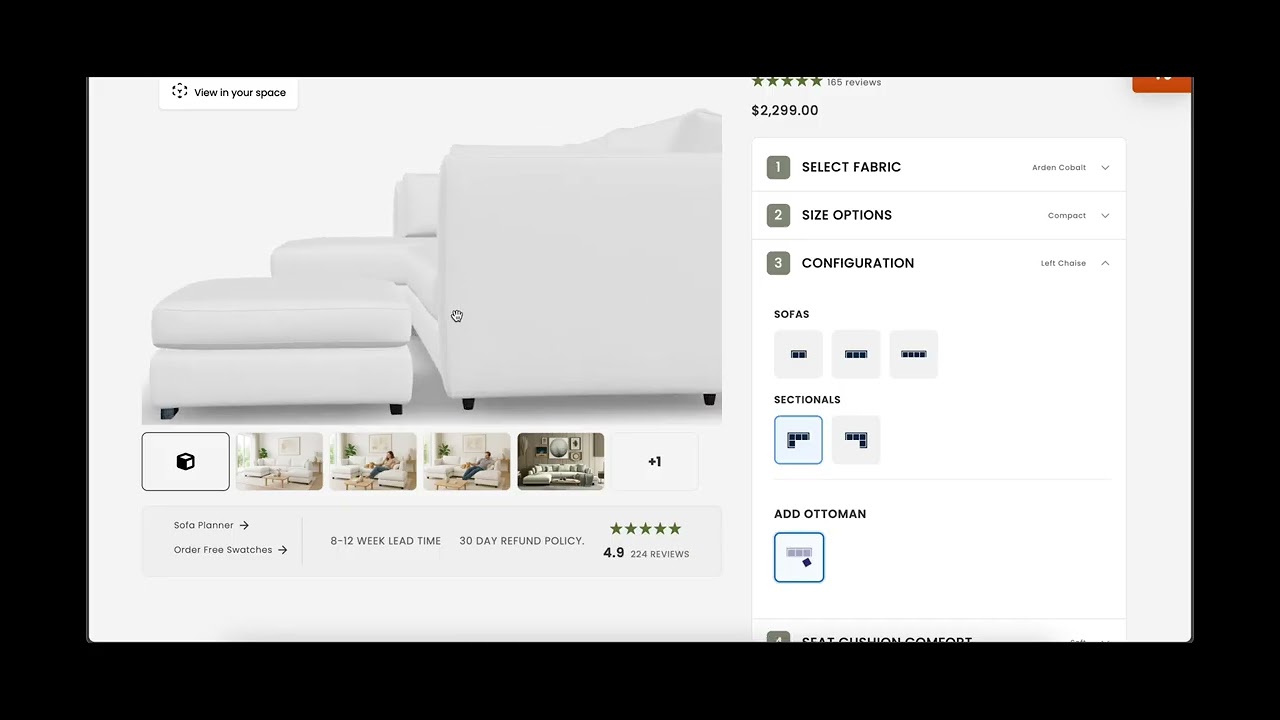
Task: Click the Configuration collapse chevron
Action: 1105,263
